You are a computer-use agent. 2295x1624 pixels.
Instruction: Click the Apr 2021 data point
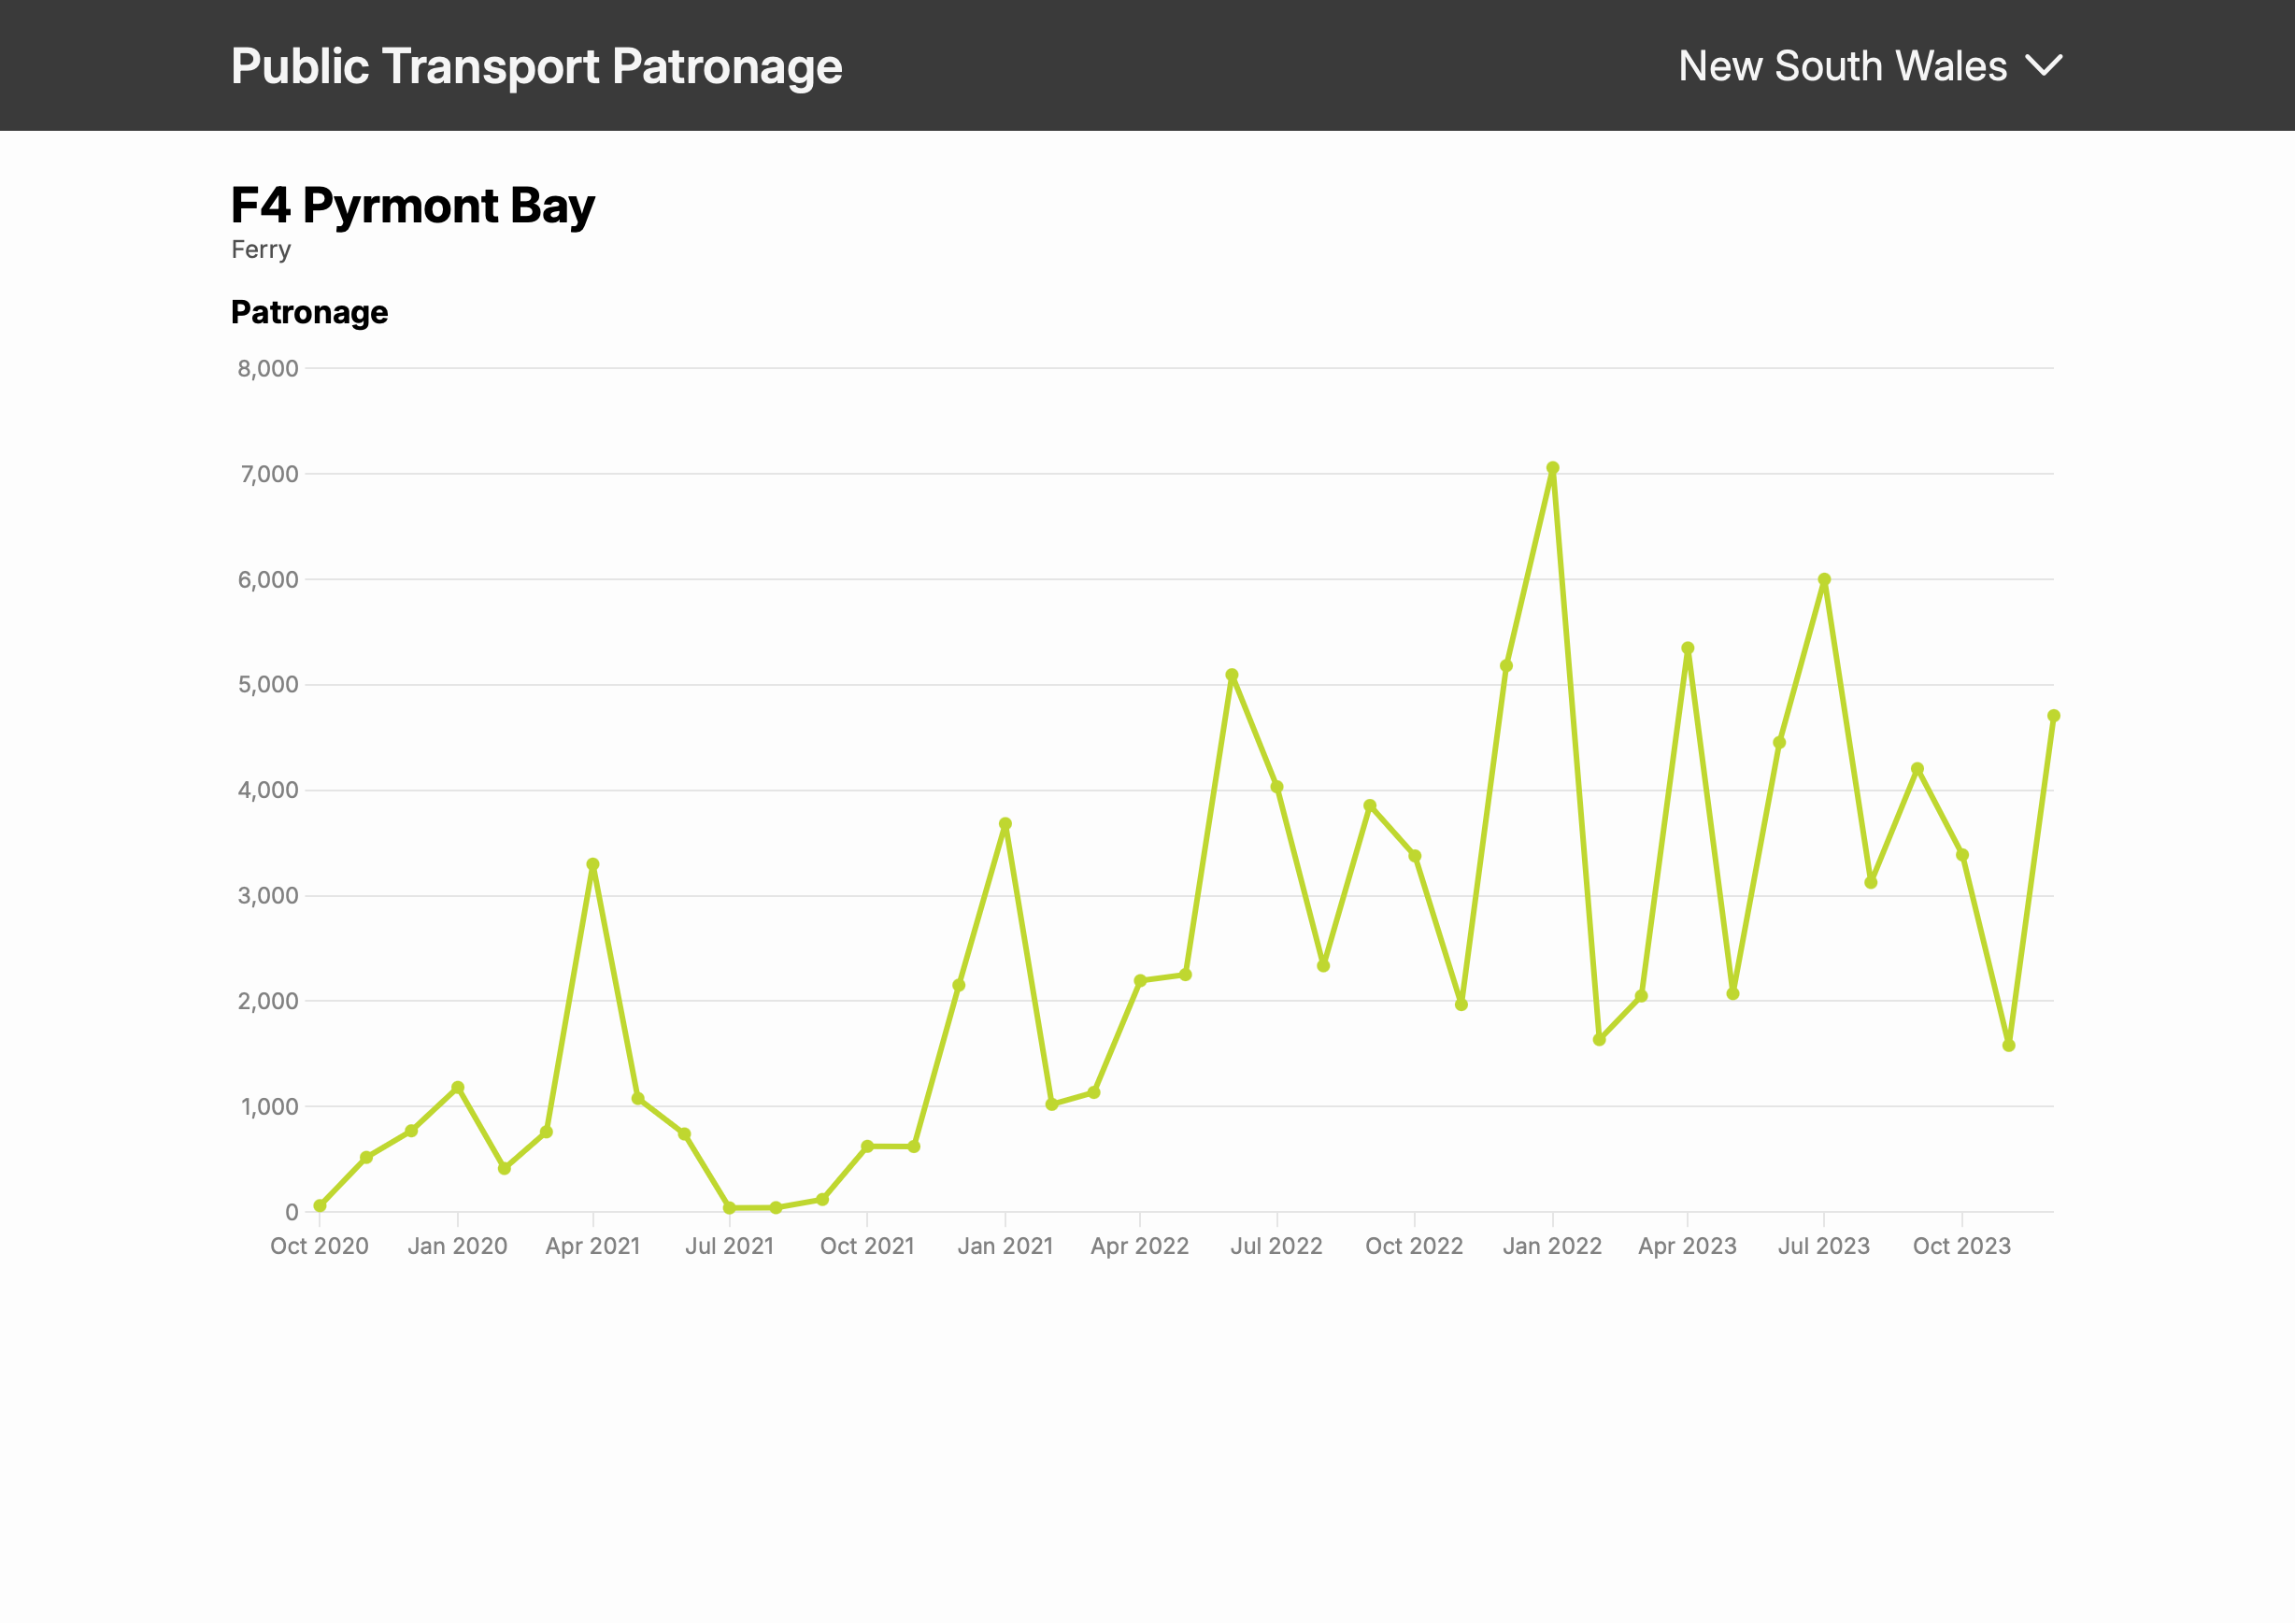[x=593, y=864]
